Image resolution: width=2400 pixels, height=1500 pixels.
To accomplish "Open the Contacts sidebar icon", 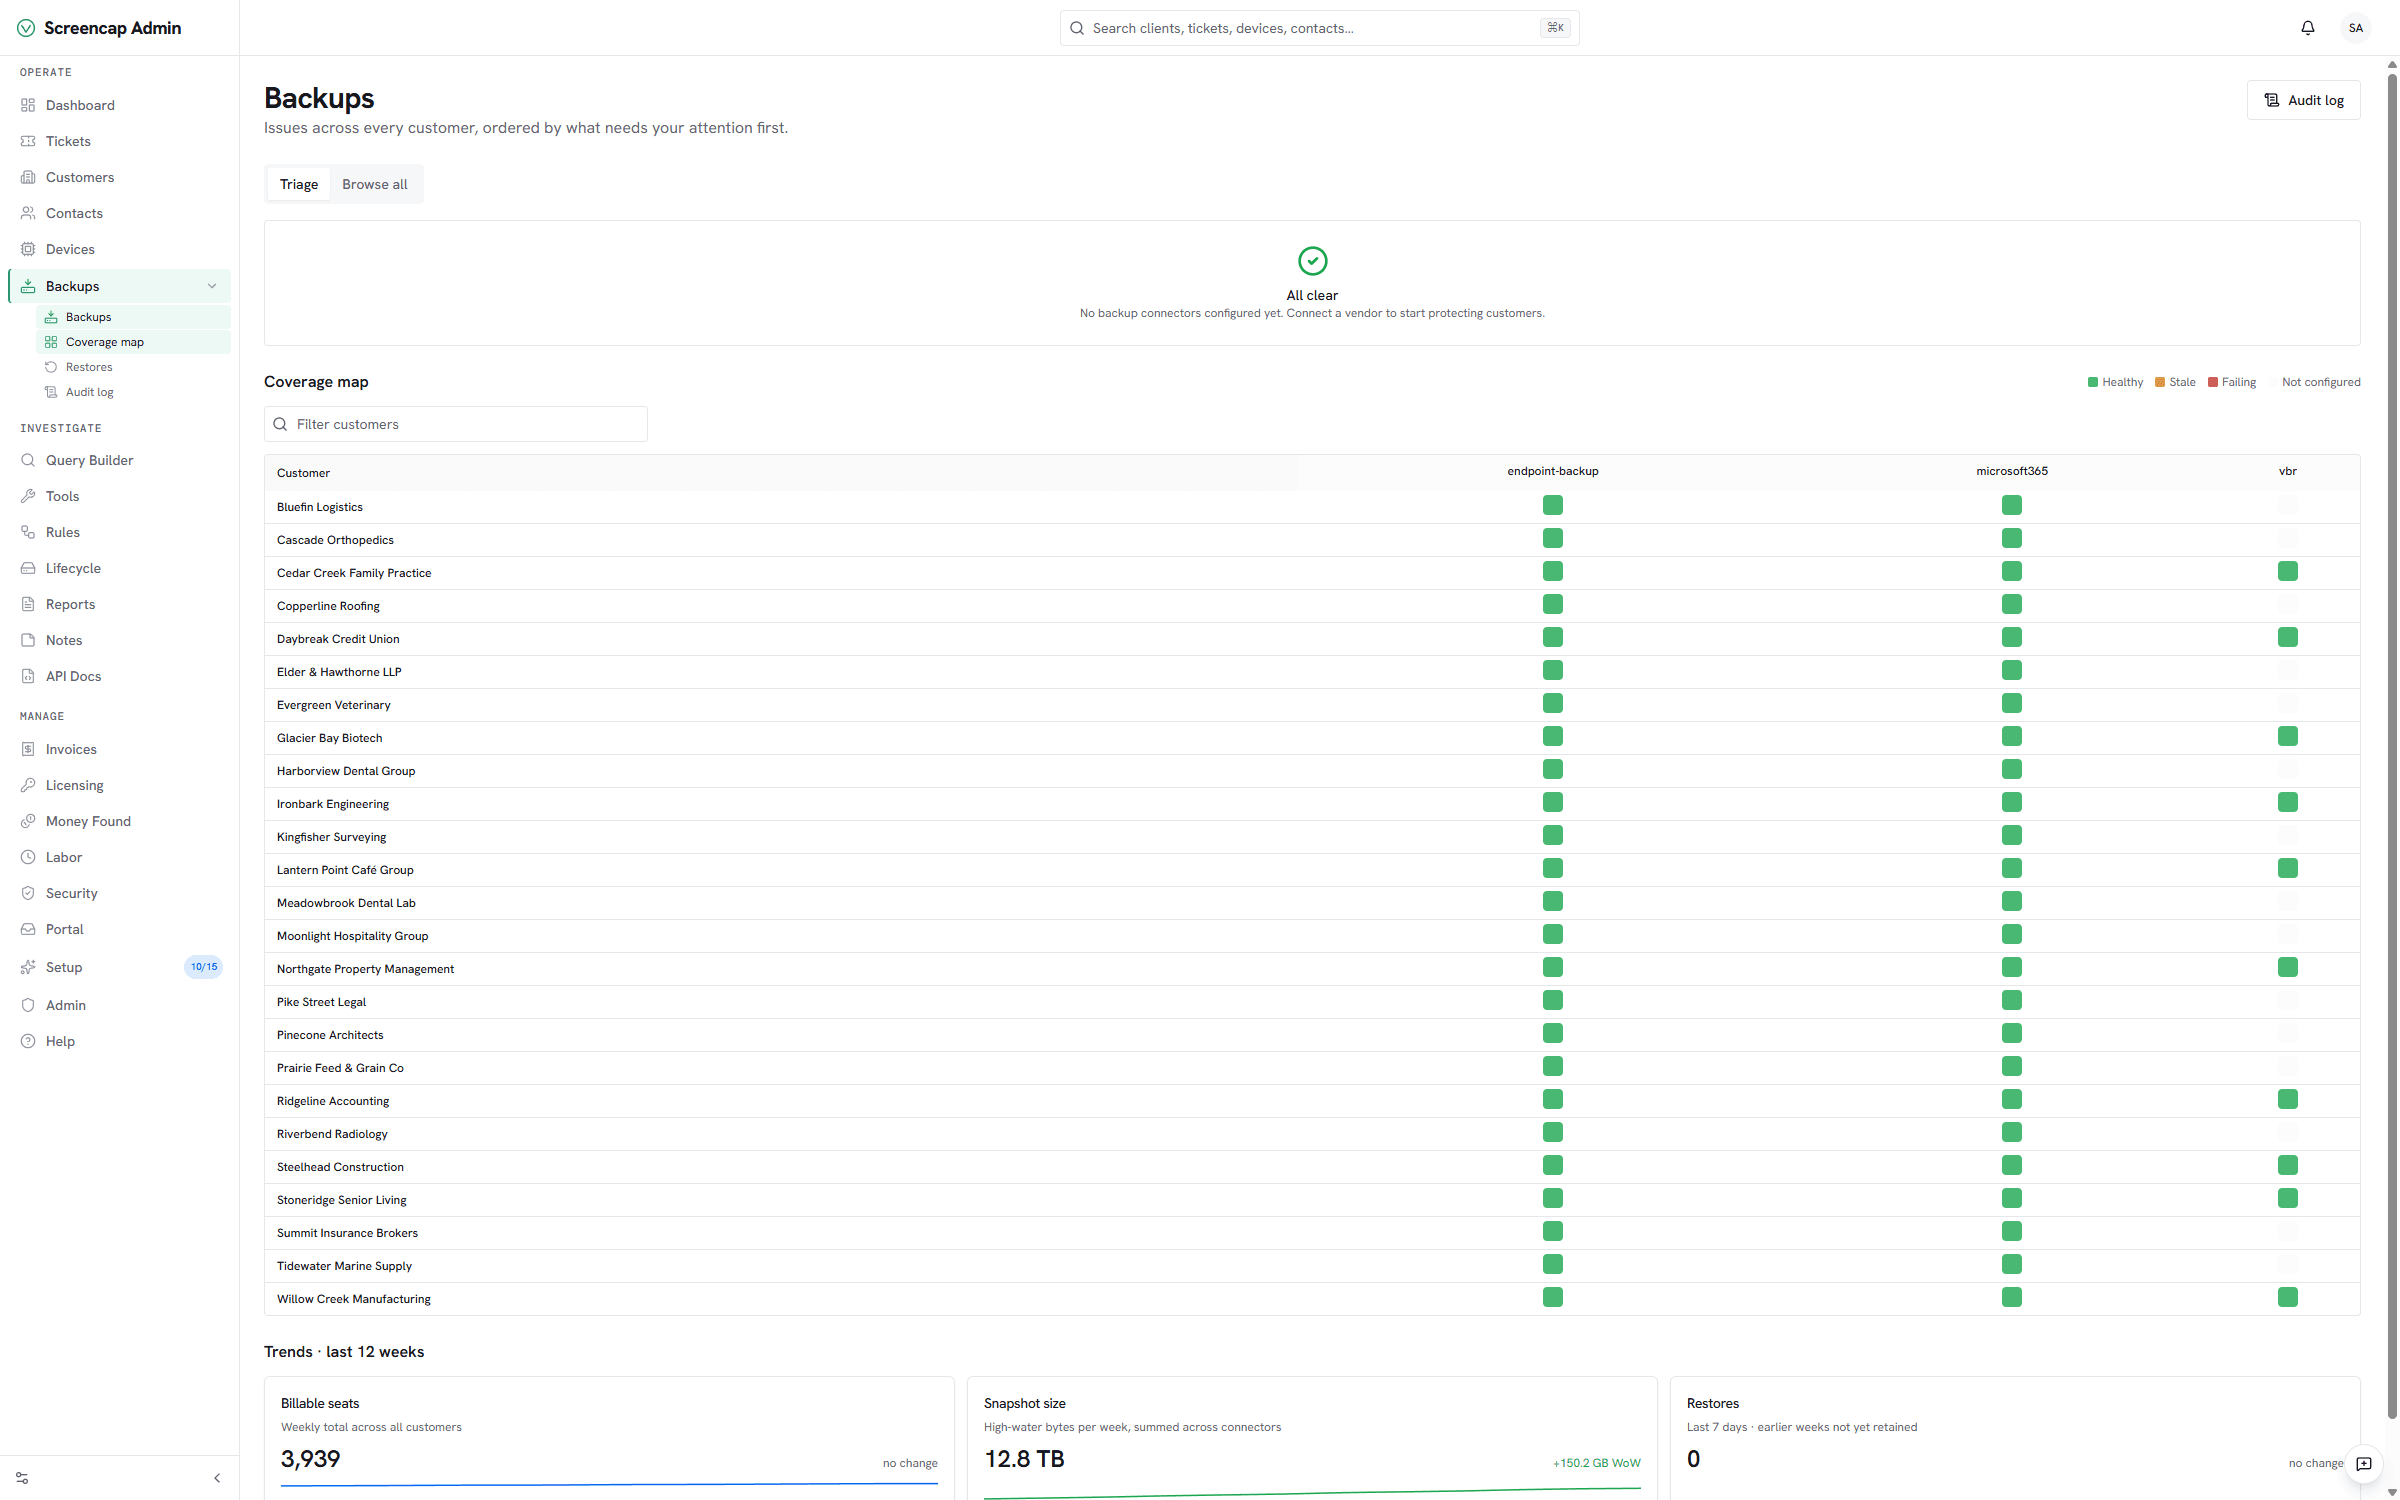I will pyautogui.click(x=28, y=213).
